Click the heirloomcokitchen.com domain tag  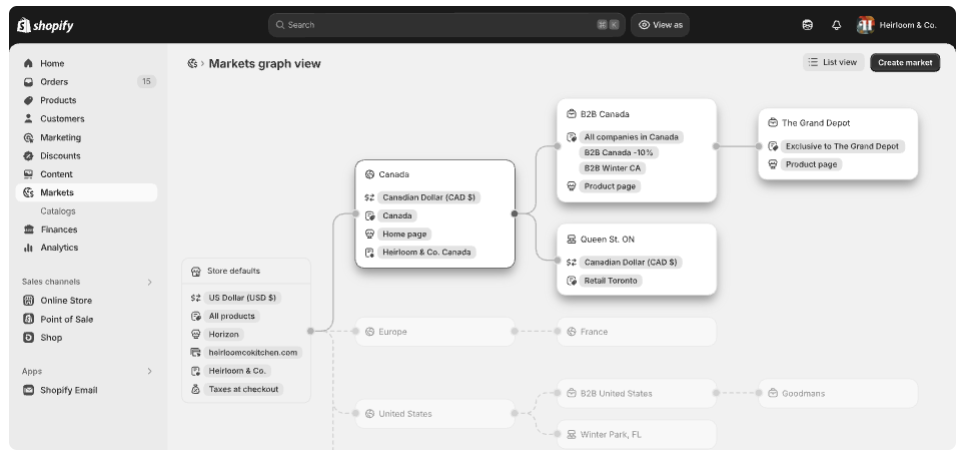click(253, 353)
